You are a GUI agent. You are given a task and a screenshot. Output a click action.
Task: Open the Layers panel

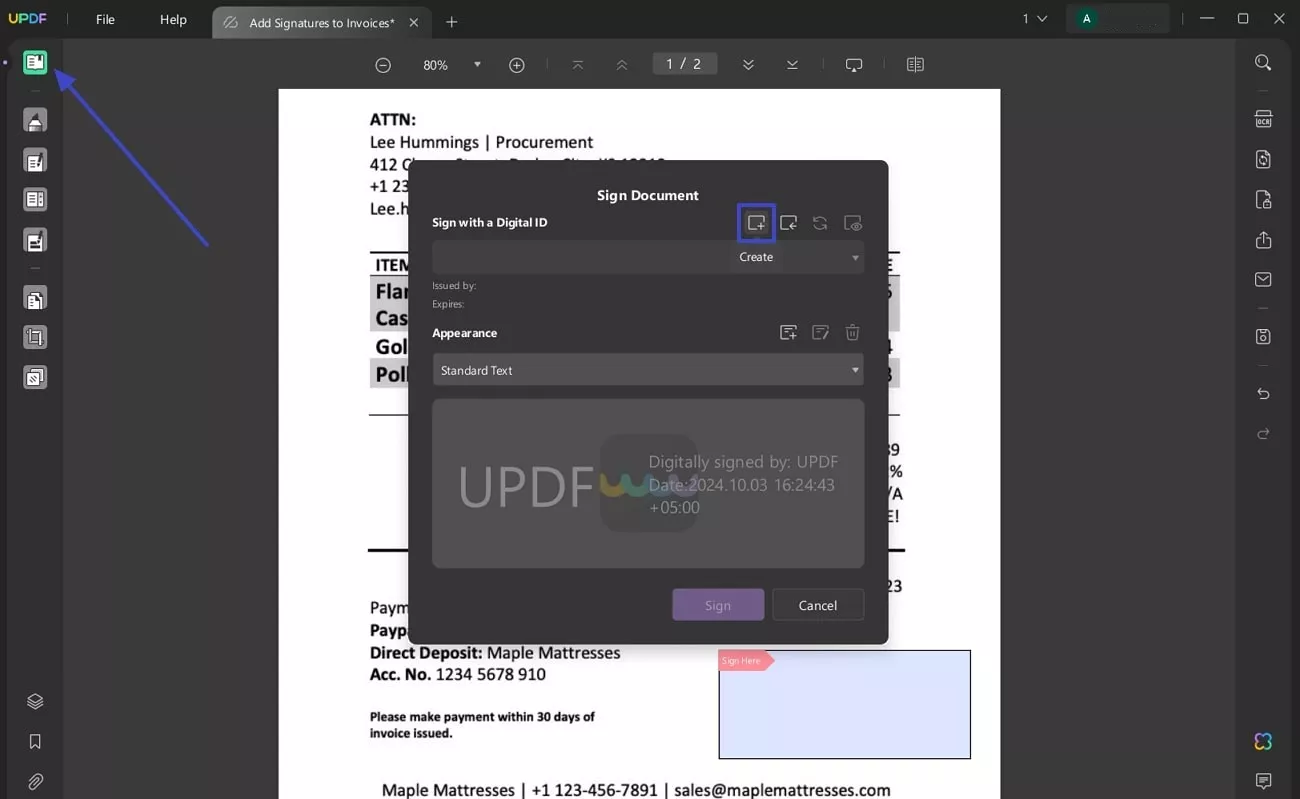(35, 701)
